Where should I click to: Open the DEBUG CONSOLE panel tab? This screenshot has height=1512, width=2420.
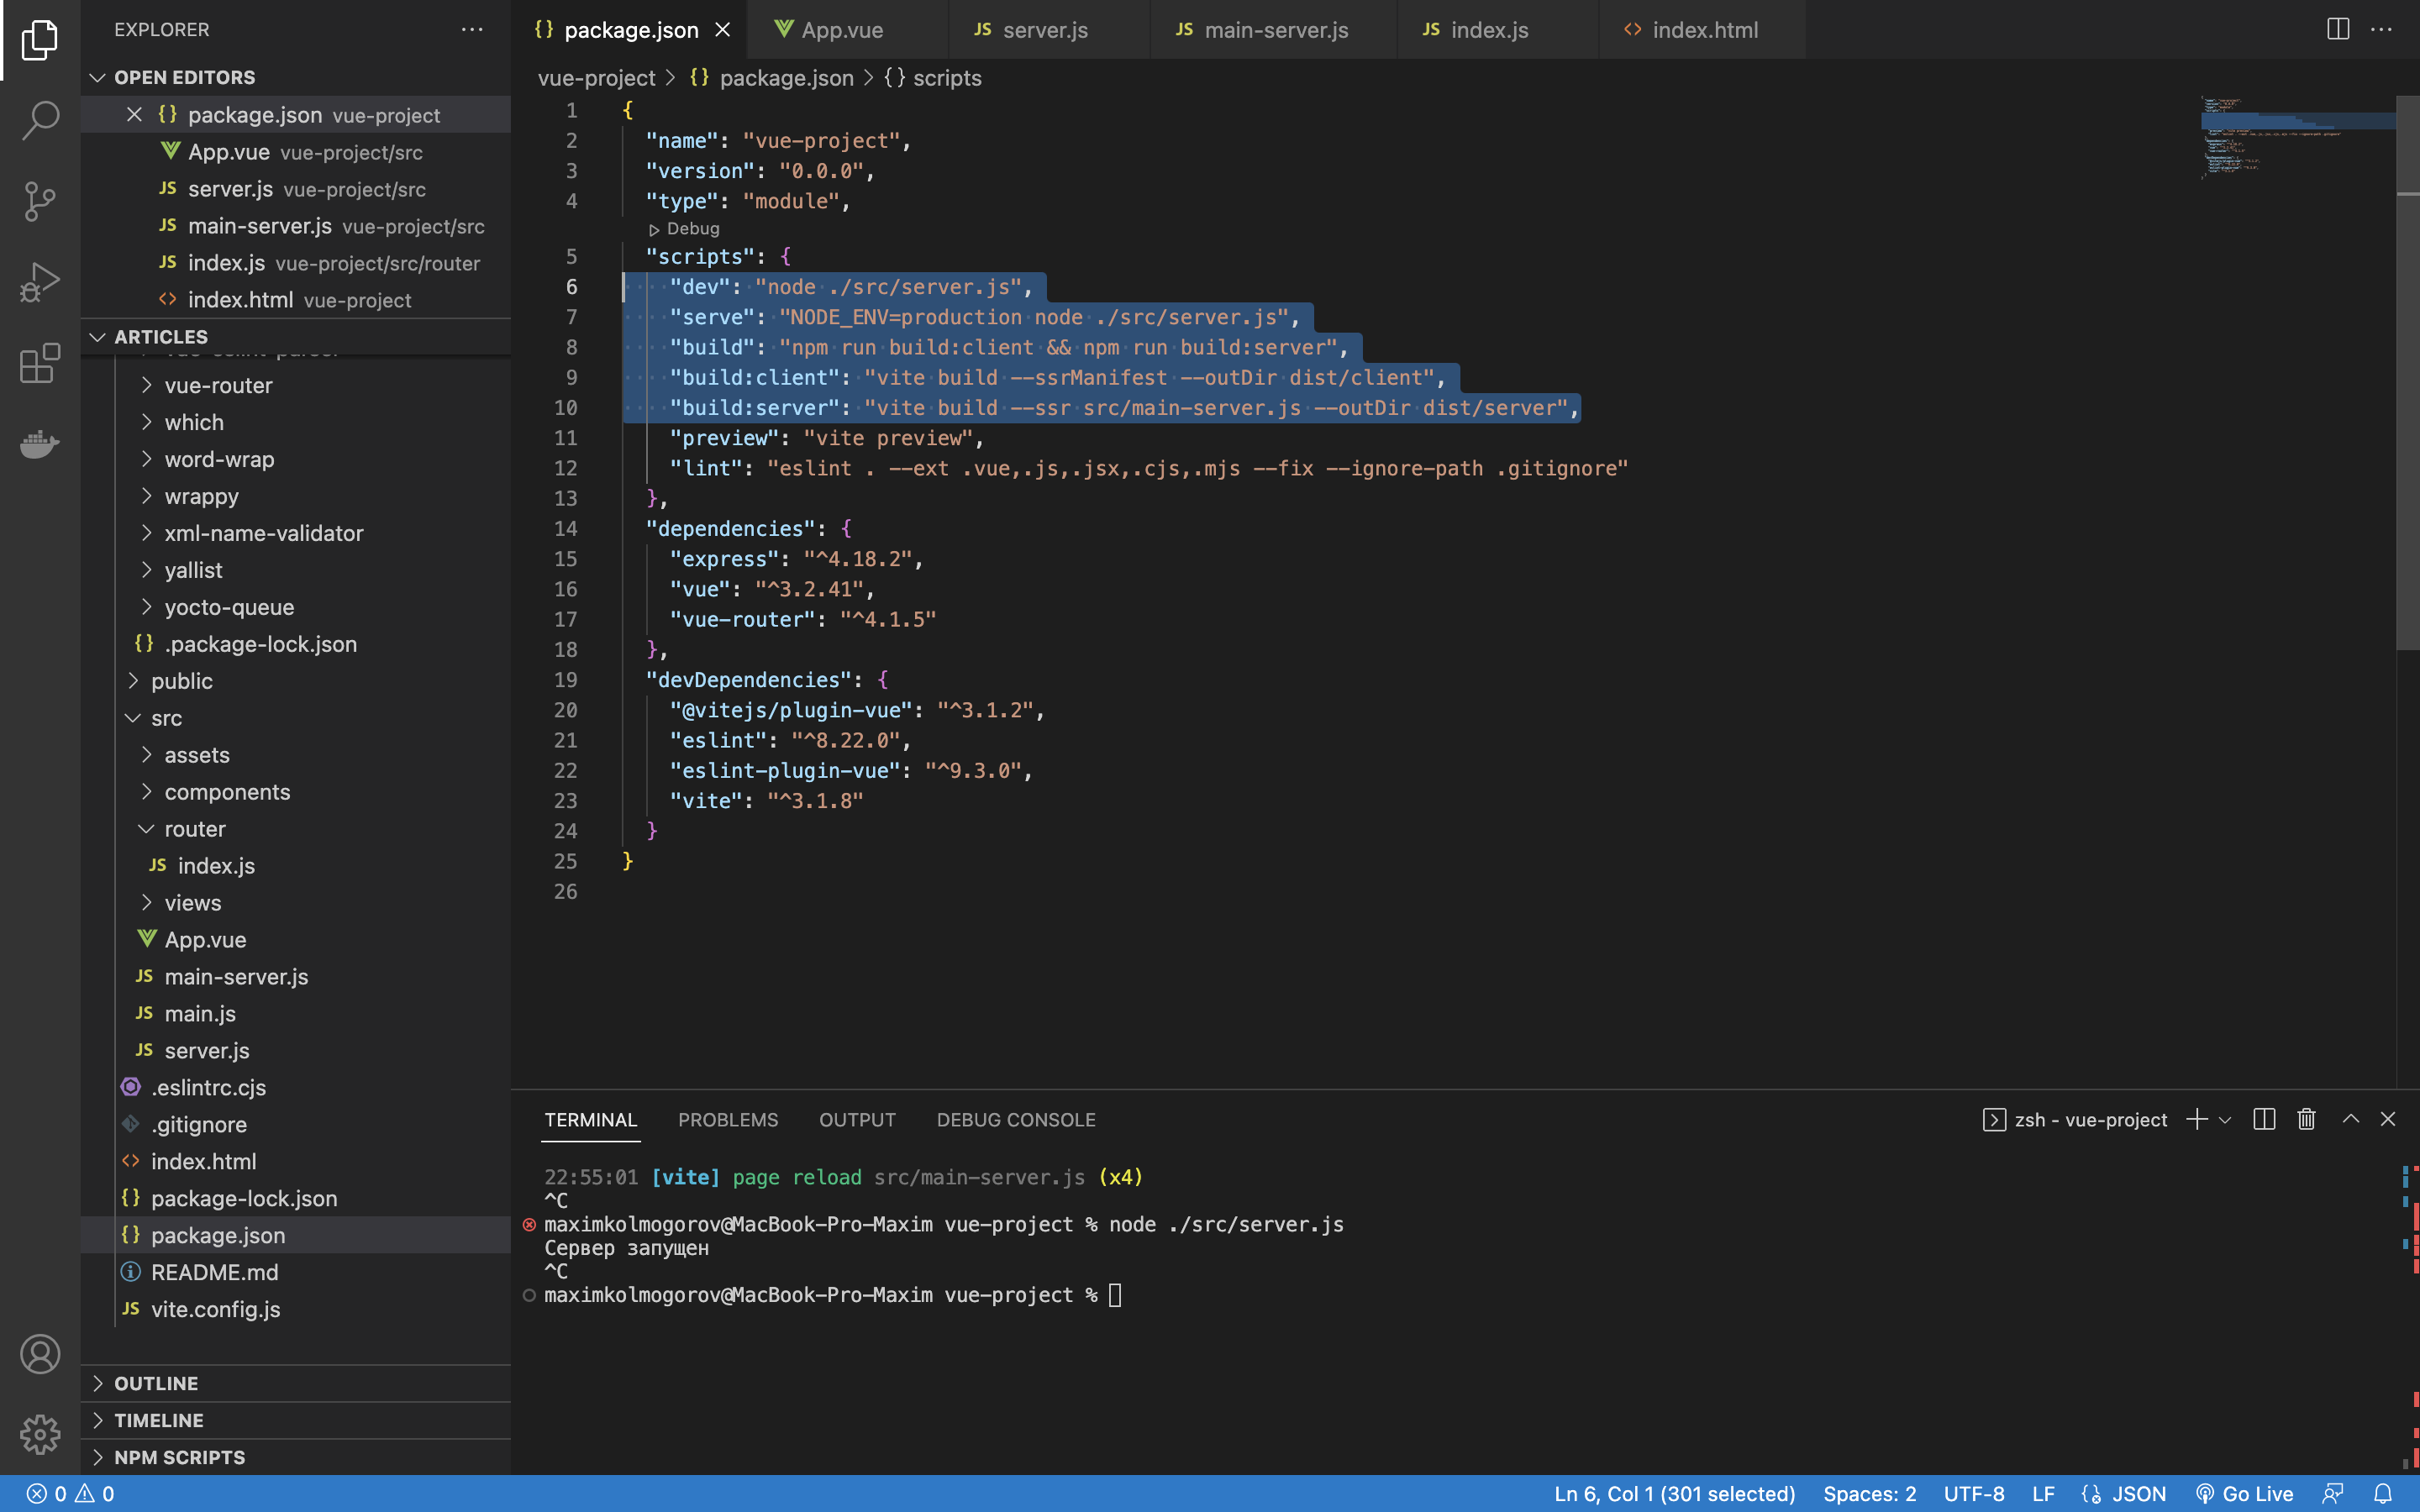[x=1016, y=1120]
